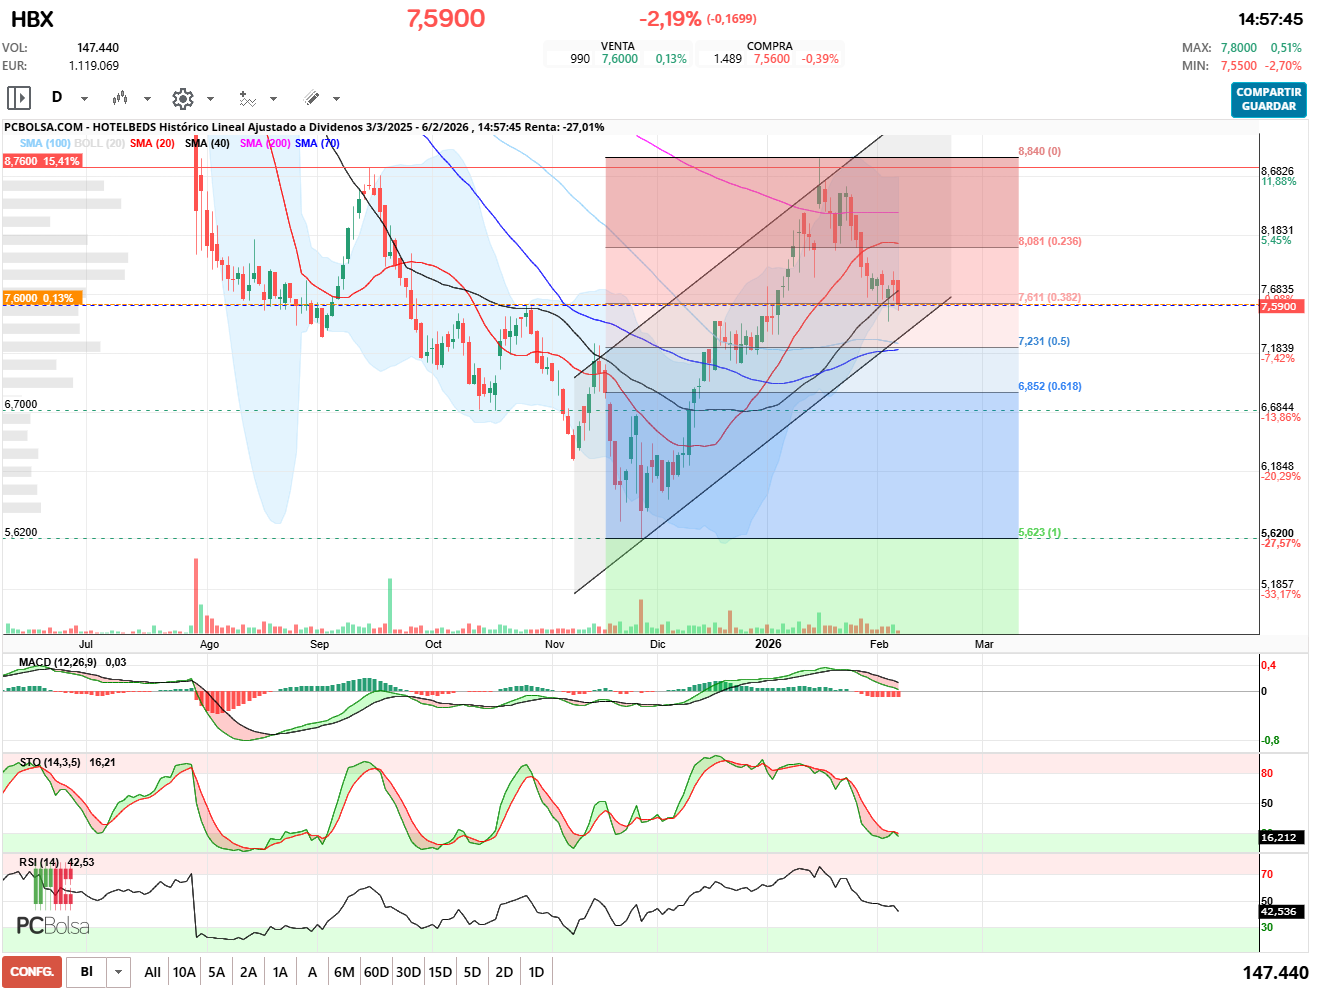Select the A year-to-date range
Screen dimensions: 1322x993
pos(312,972)
